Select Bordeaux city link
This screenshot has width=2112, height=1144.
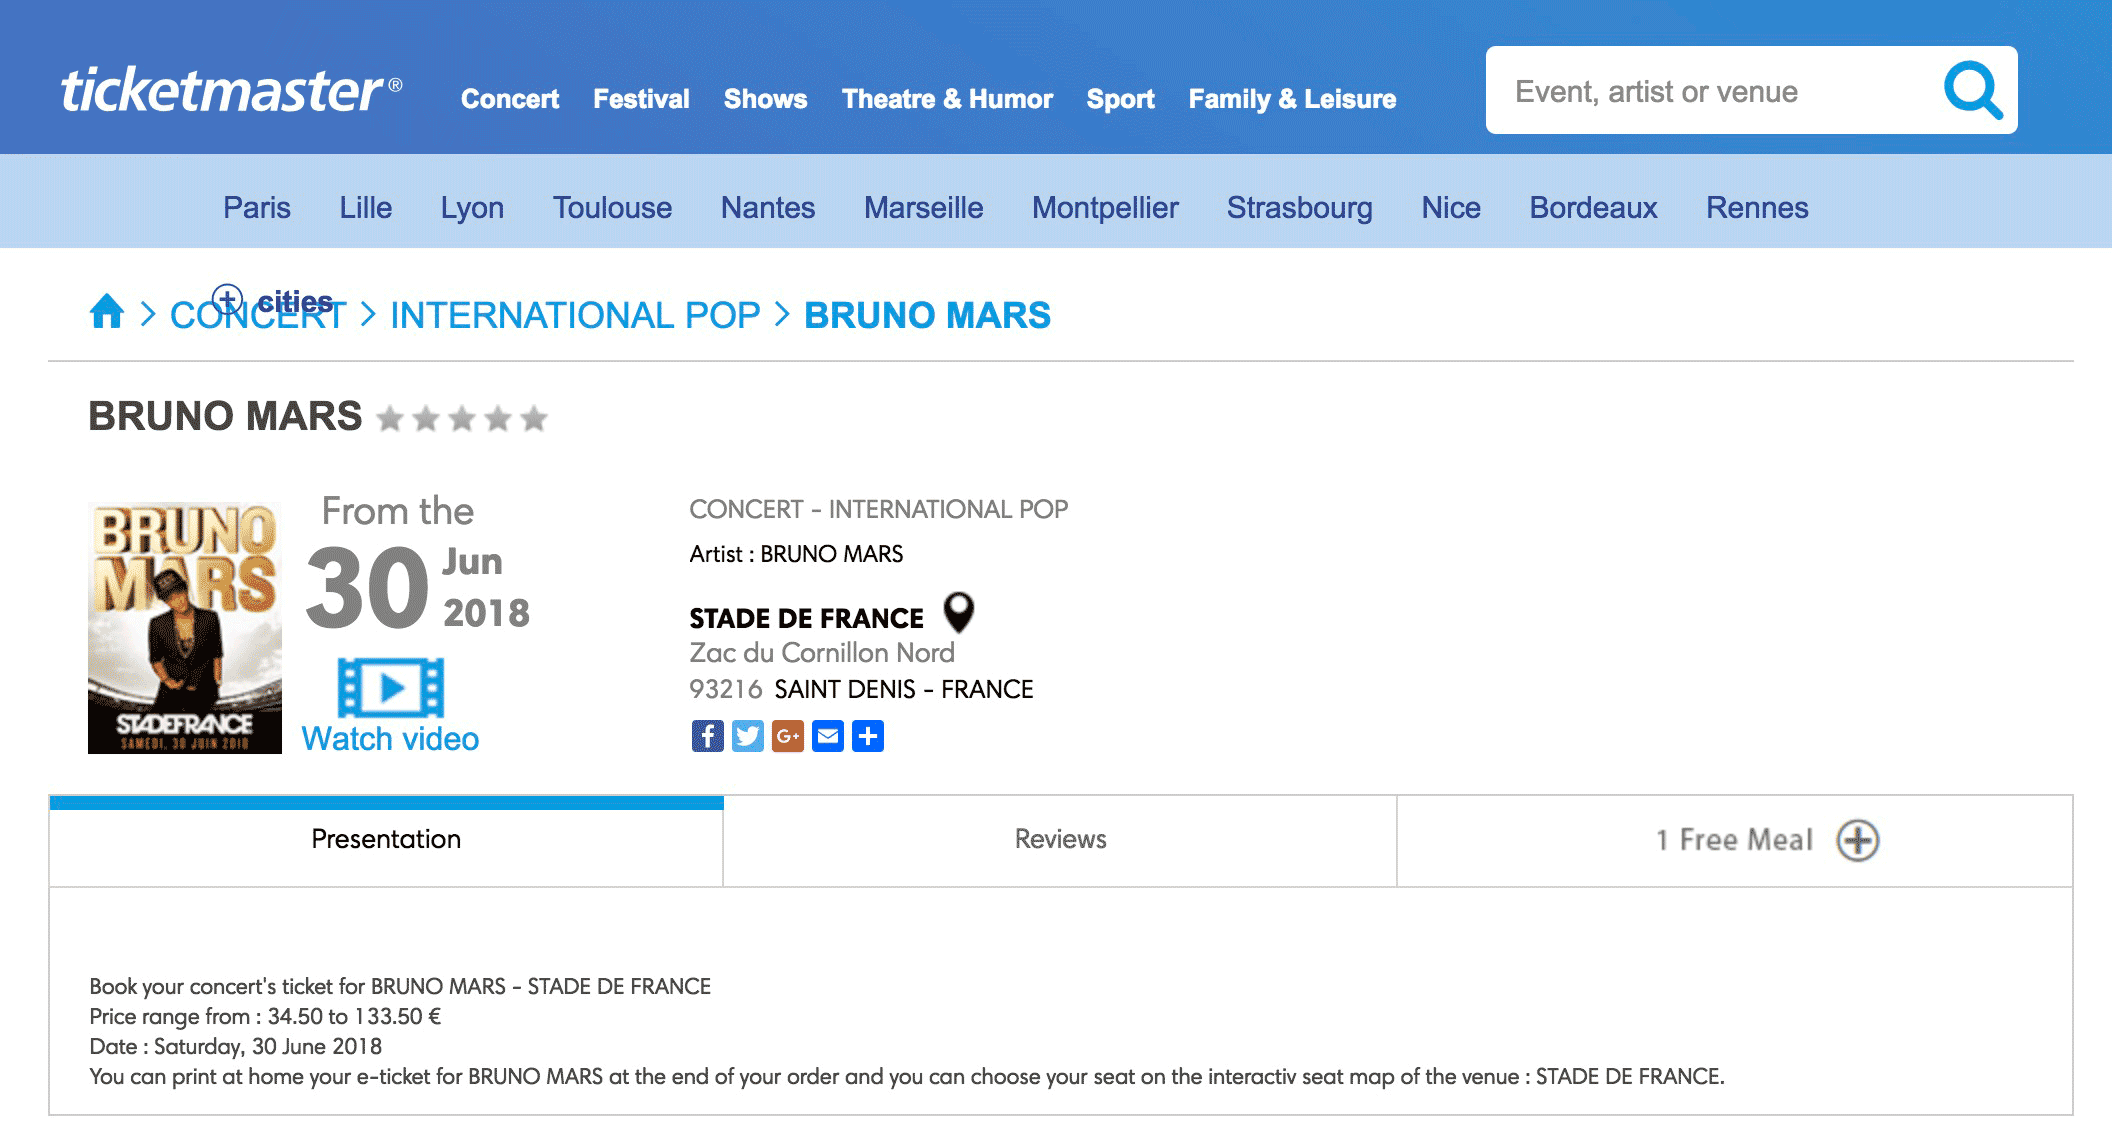coord(1593,207)
